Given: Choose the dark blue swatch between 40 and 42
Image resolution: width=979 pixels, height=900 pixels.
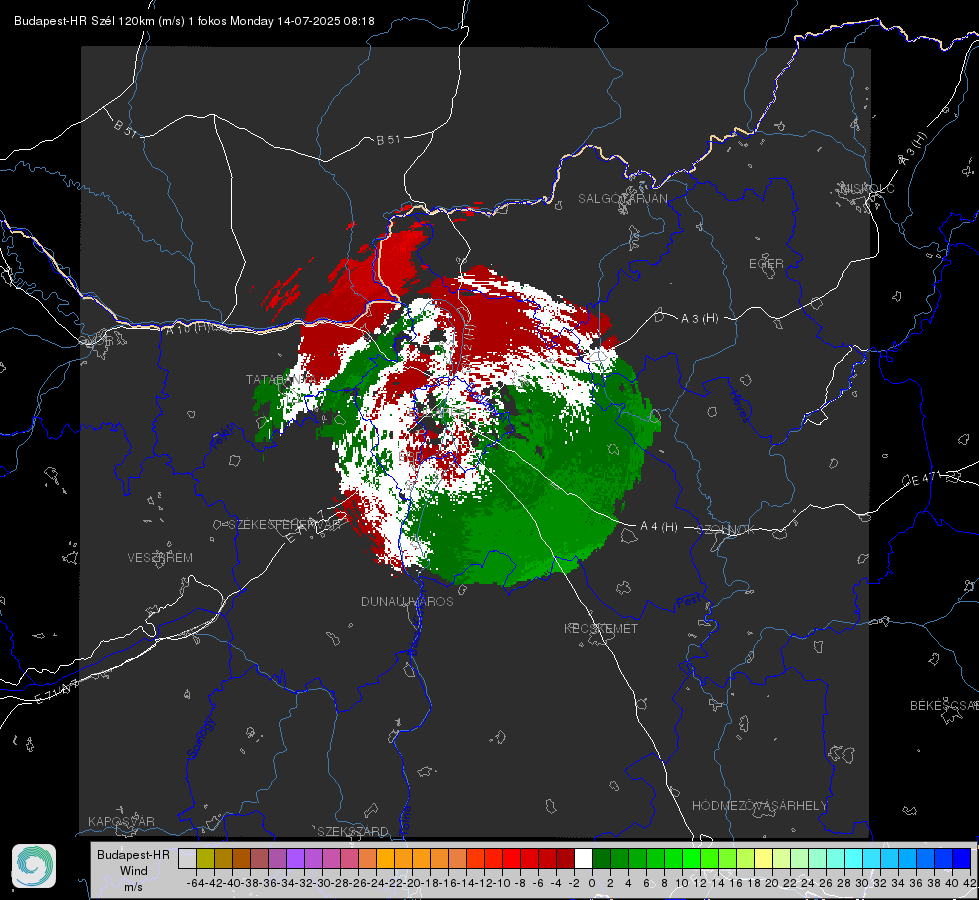Looking at the screenshot, I should pyautogui.click(x=962, y=859).
